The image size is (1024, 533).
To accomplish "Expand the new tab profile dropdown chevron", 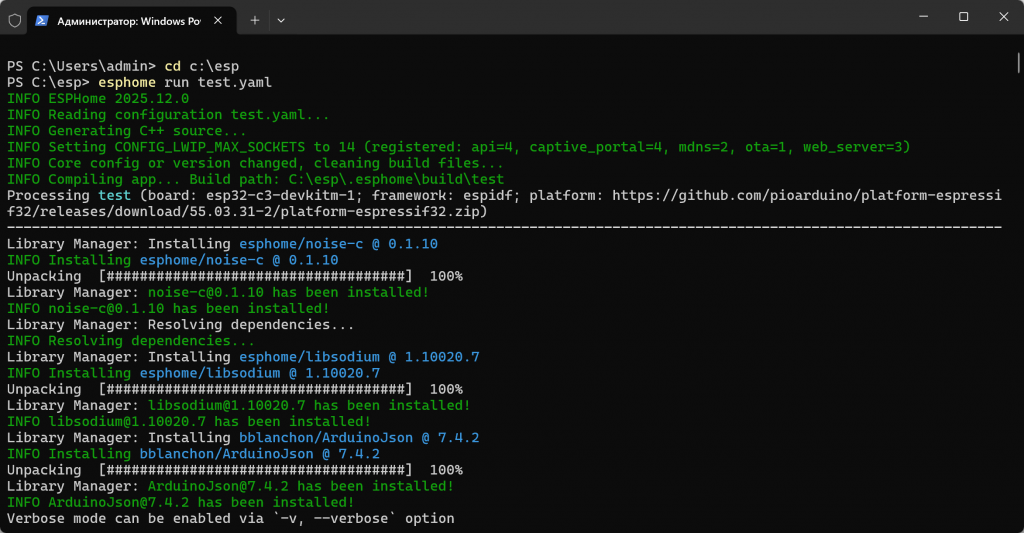I will pos(281,19).
